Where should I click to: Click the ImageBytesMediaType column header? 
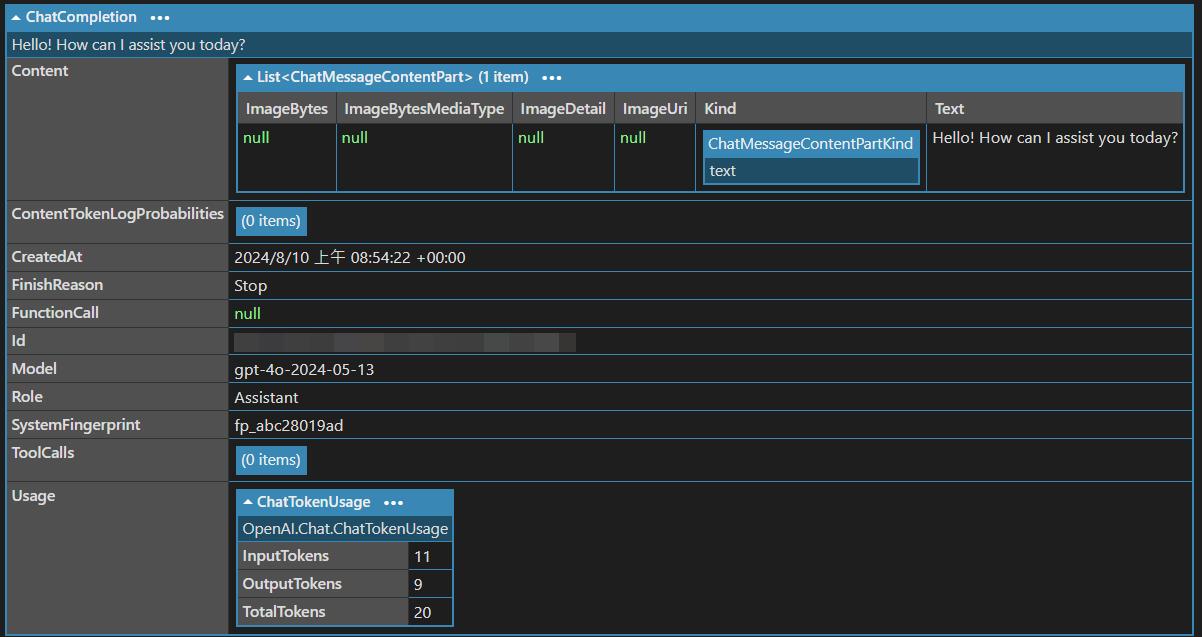click(x=424, y=109)
